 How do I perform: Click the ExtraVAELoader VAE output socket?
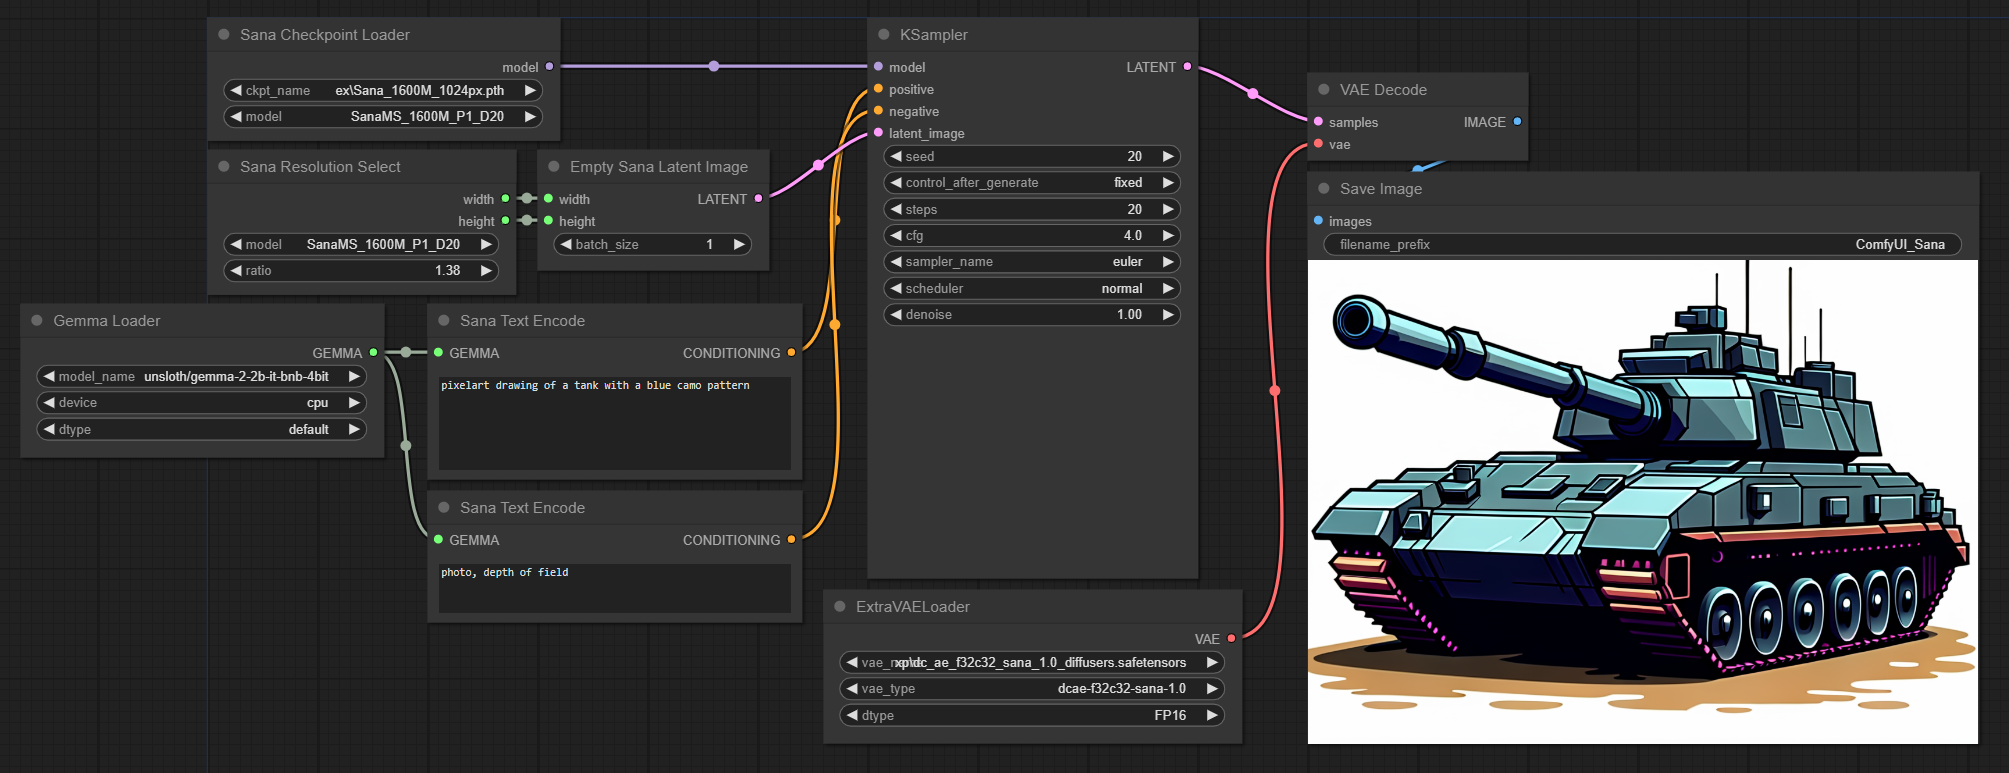(x=1231, y=639)
